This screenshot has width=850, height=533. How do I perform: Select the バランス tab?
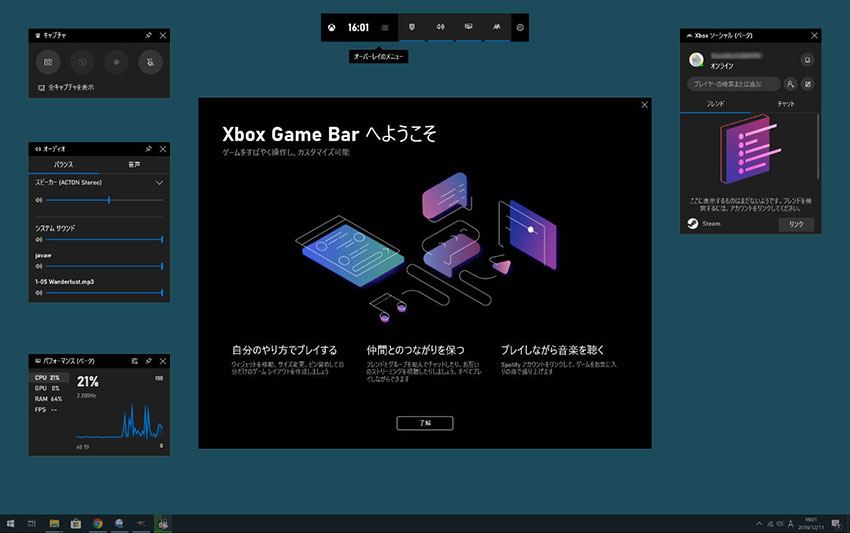[x=63, y=164]
